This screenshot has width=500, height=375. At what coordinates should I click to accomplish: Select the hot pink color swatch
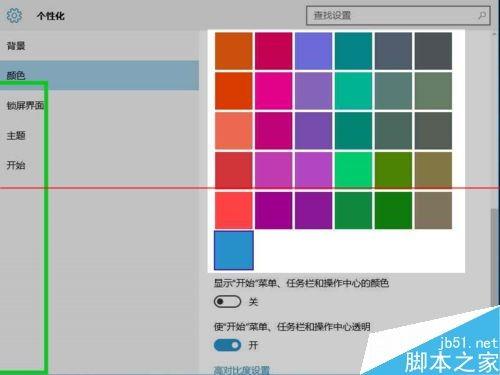[x=274, y=91]
